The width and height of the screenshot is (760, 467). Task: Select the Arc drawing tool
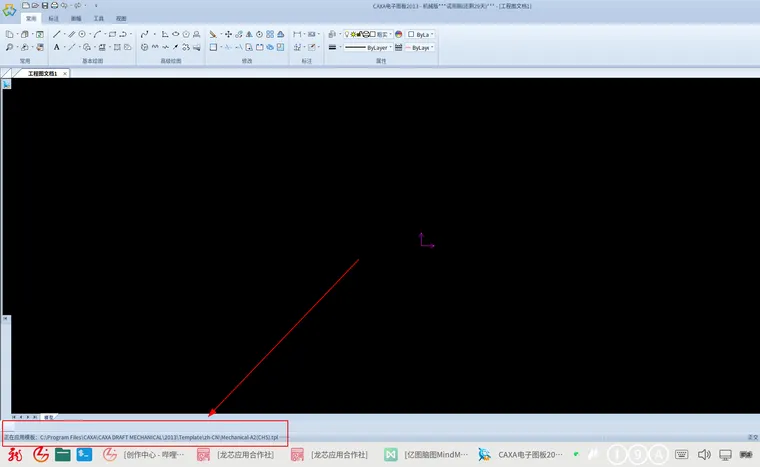pyautogui.click(x=97, y=34)
